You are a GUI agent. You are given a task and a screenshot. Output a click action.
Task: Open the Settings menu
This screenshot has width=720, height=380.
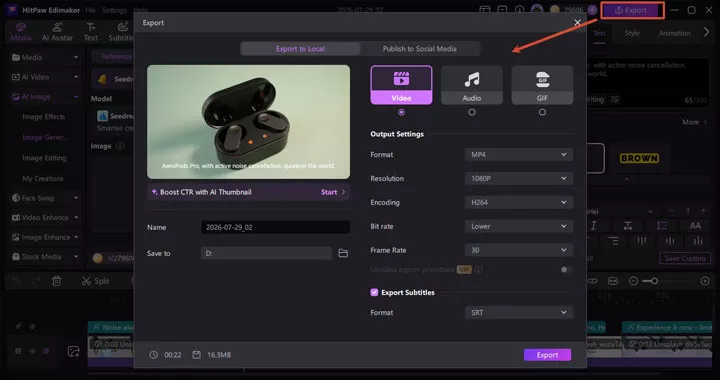(114, 10)
